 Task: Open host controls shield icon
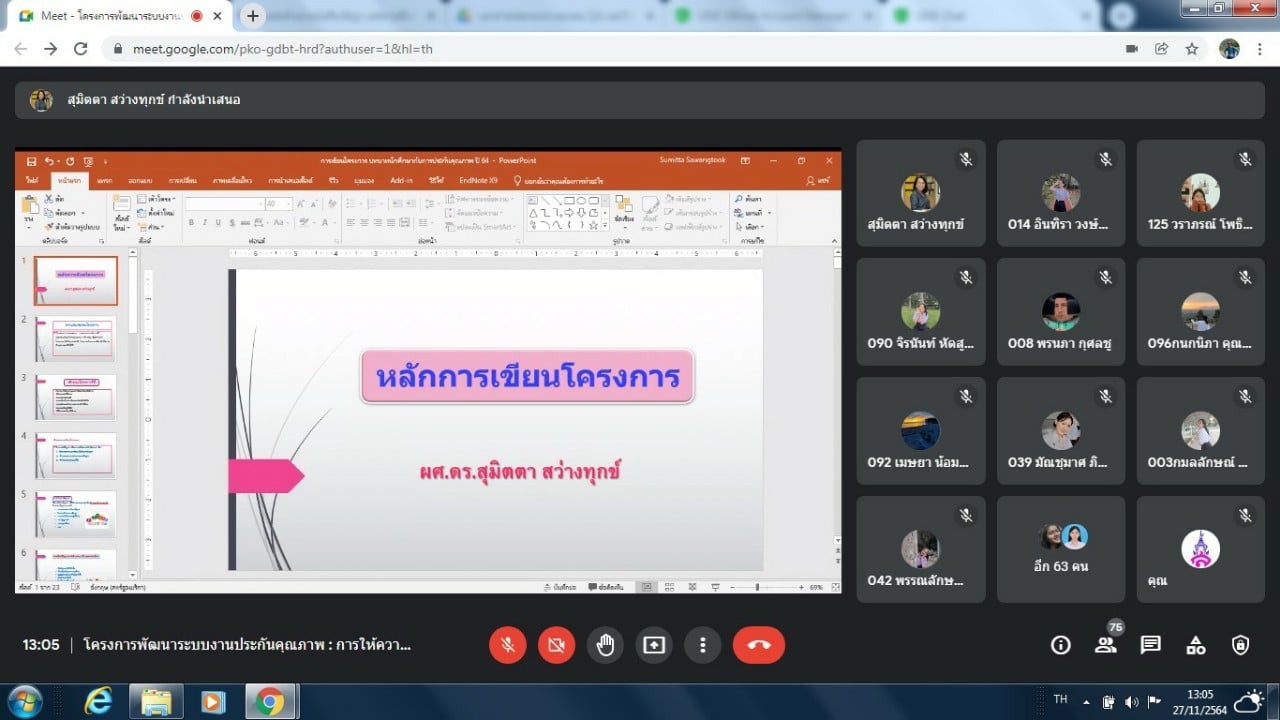tap(1241, 645)
